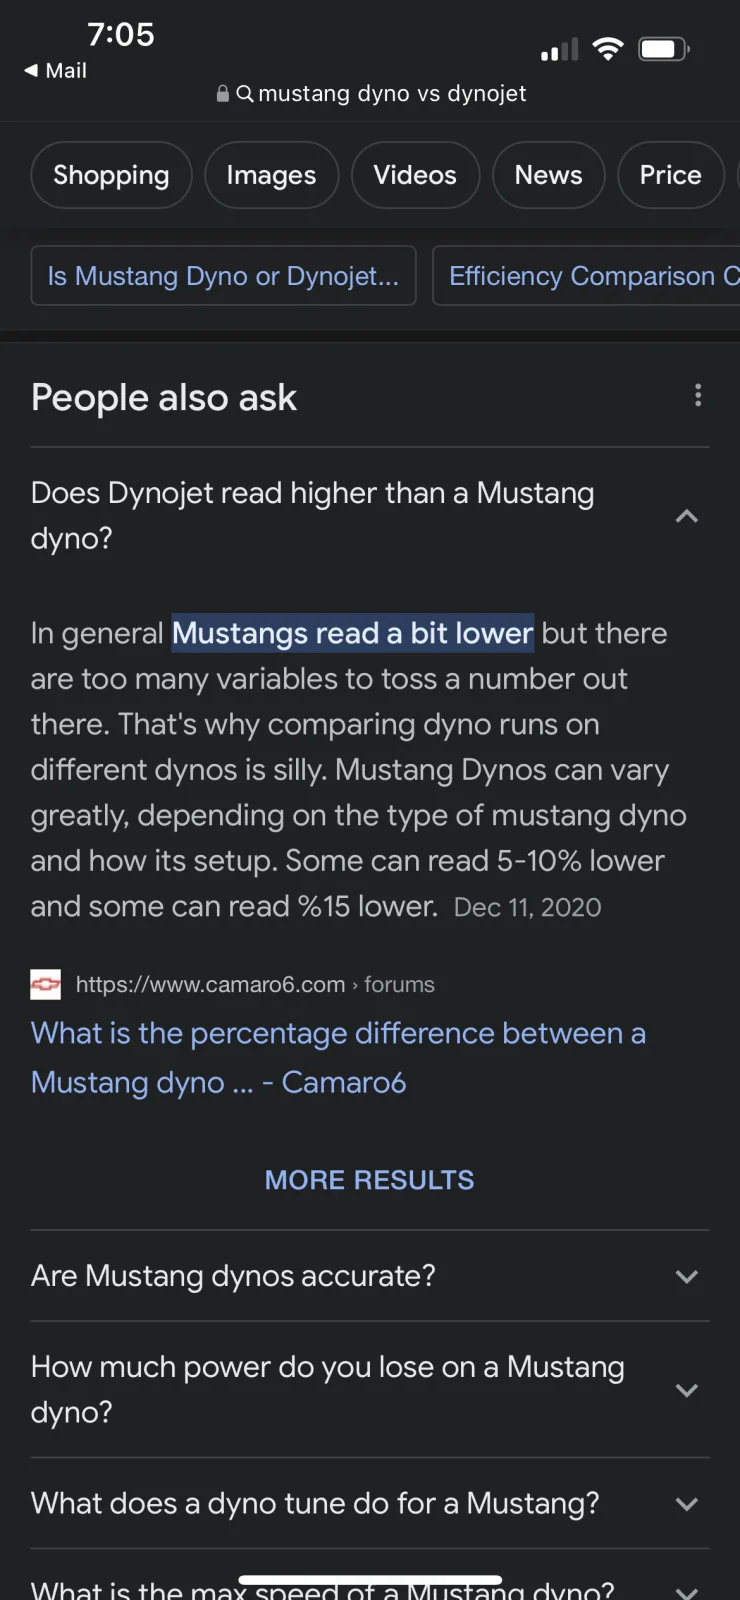Switch to the Shopping filter tab
The image size is (740, 1600).
click(x=111, y=175)
